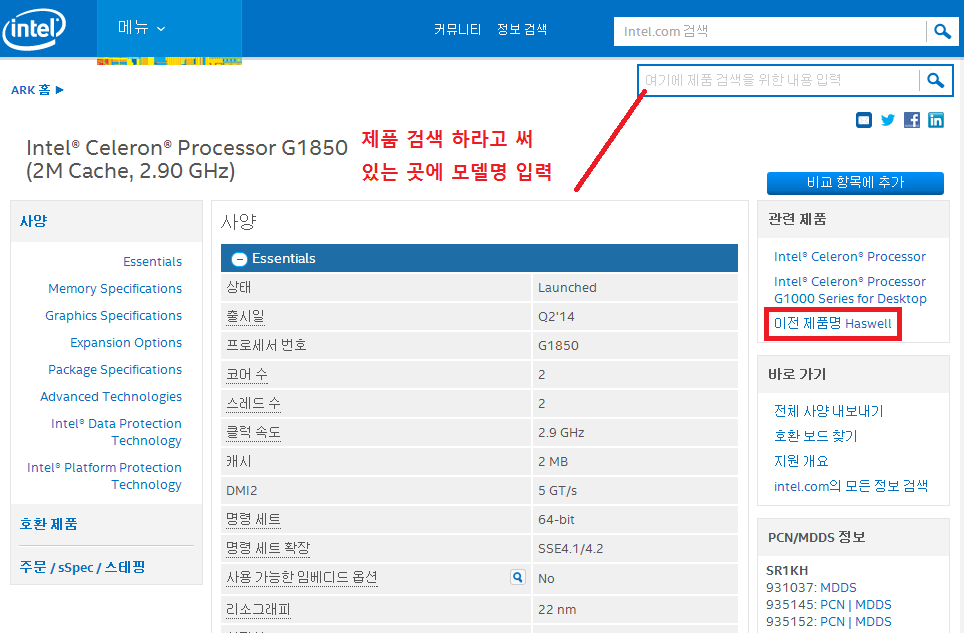This screenshot has width=964, height=633.
Task: Jump to Memory Specifications
Action: (115, 289)
